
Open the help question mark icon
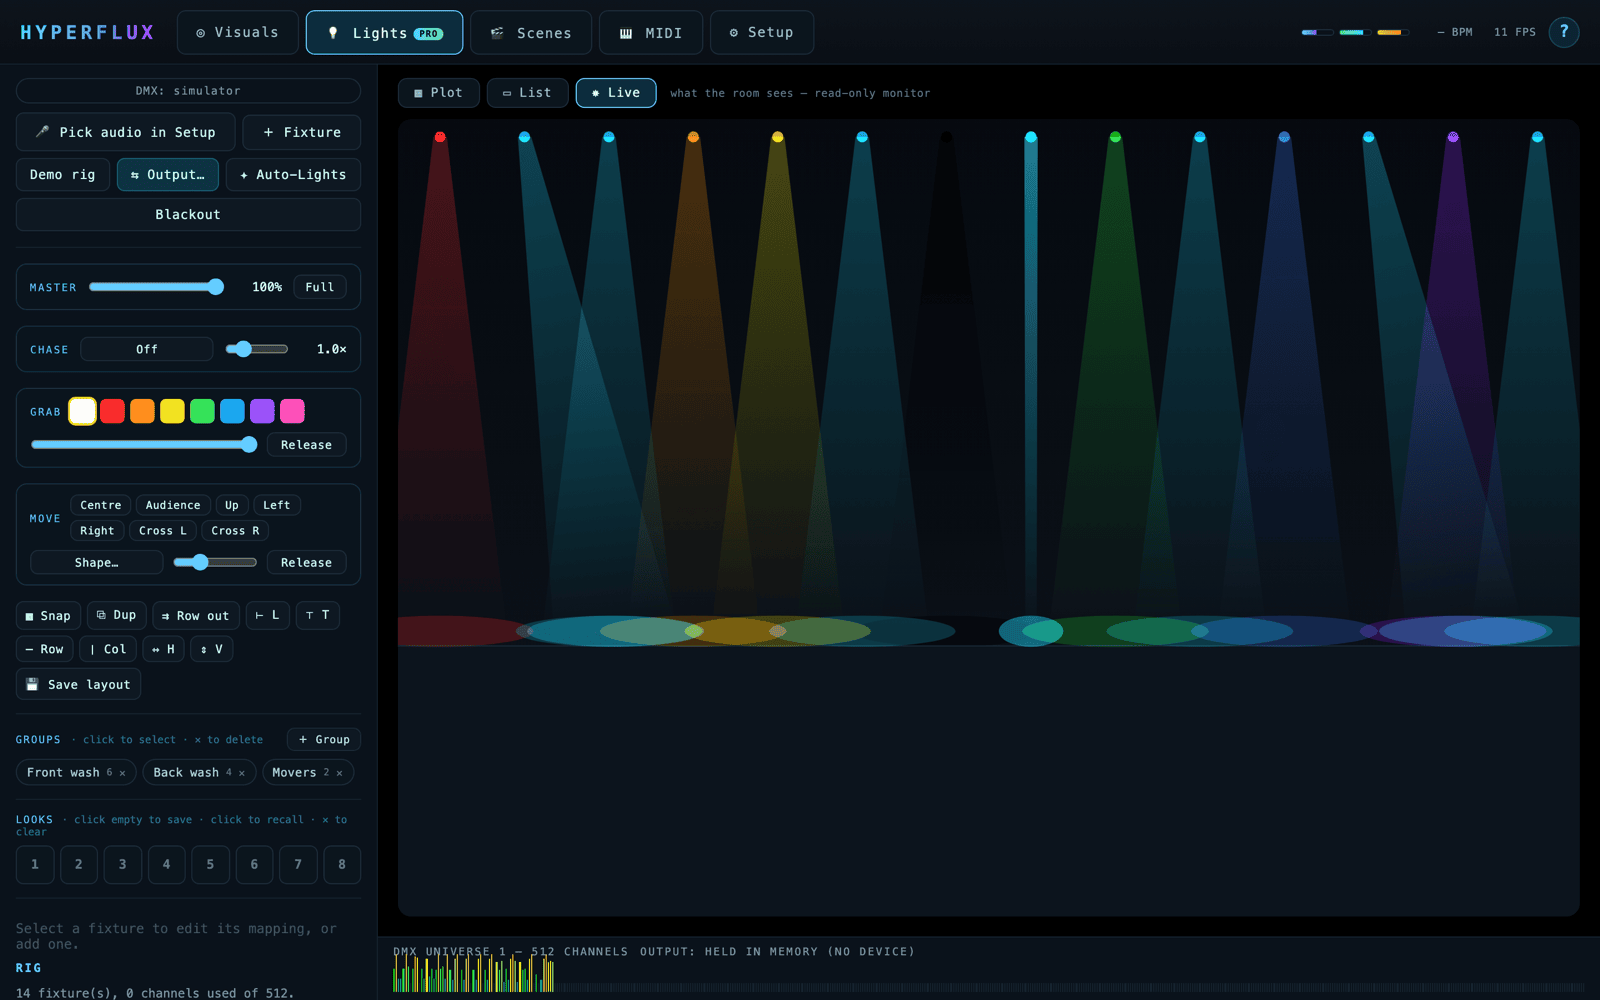pyautogui.click(x=1564, y=32)
